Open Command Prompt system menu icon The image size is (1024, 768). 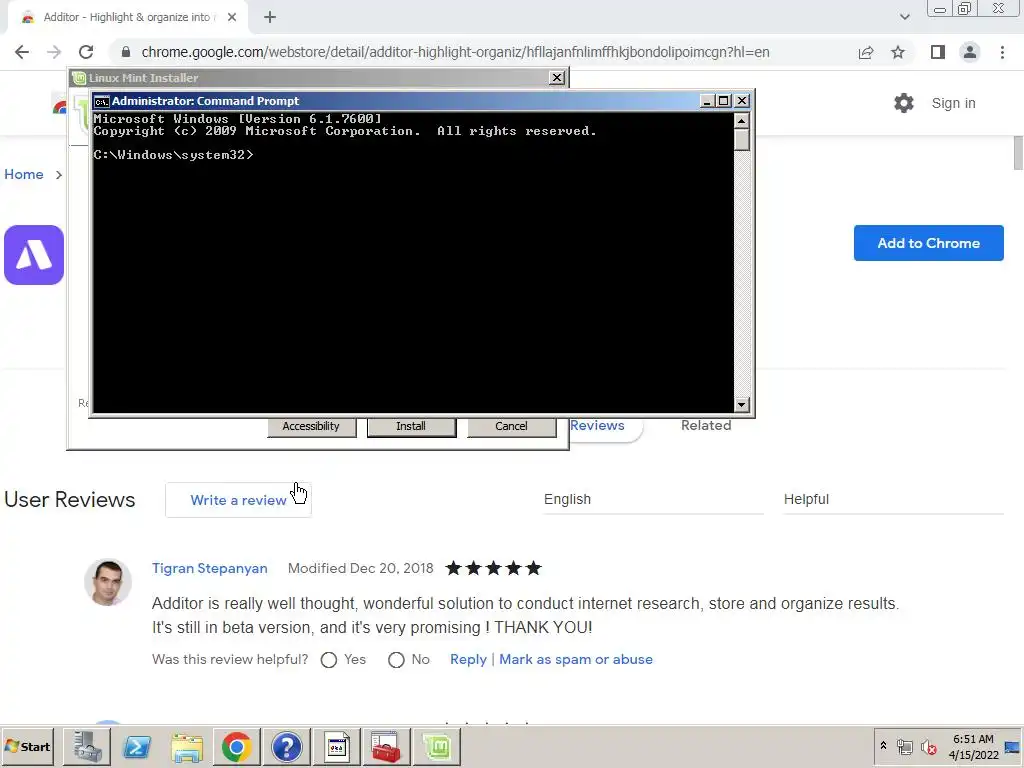coord(101,101)
